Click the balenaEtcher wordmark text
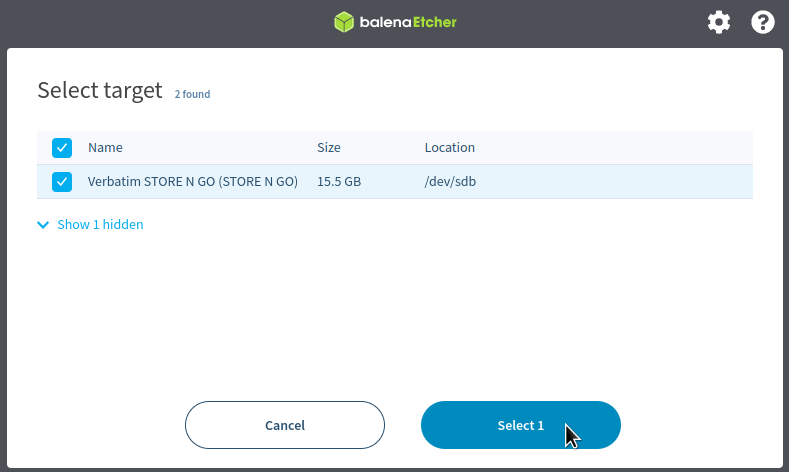 (x=408, y=22)
